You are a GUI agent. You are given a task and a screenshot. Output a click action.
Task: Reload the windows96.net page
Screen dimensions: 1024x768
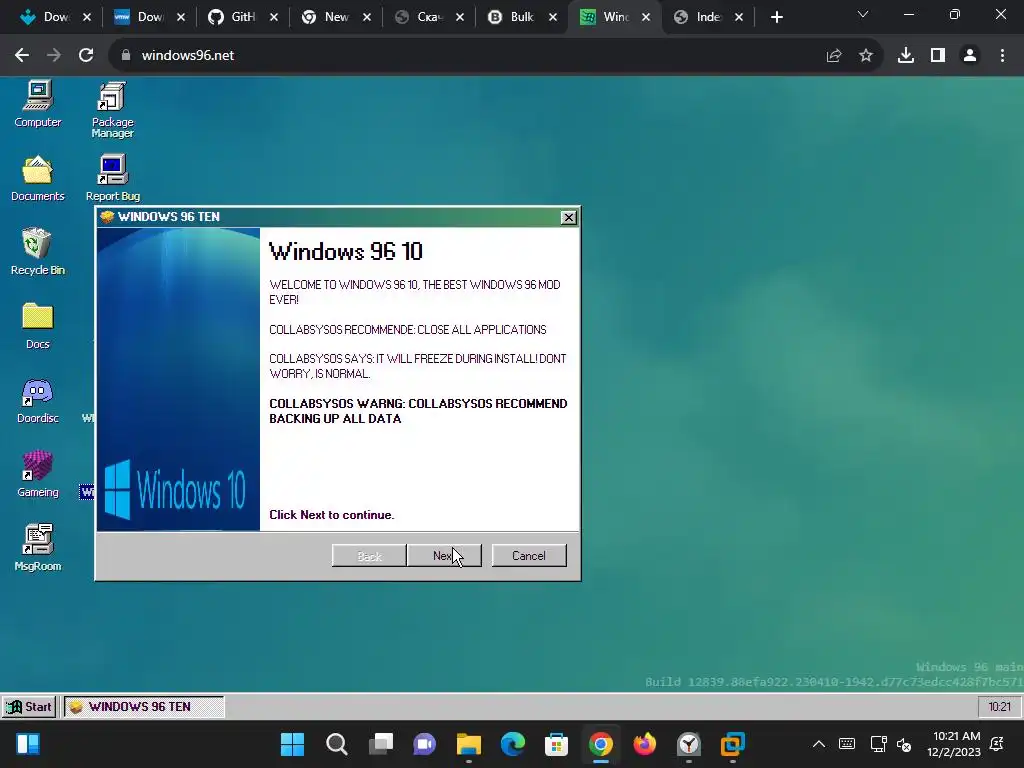(86, 56)
